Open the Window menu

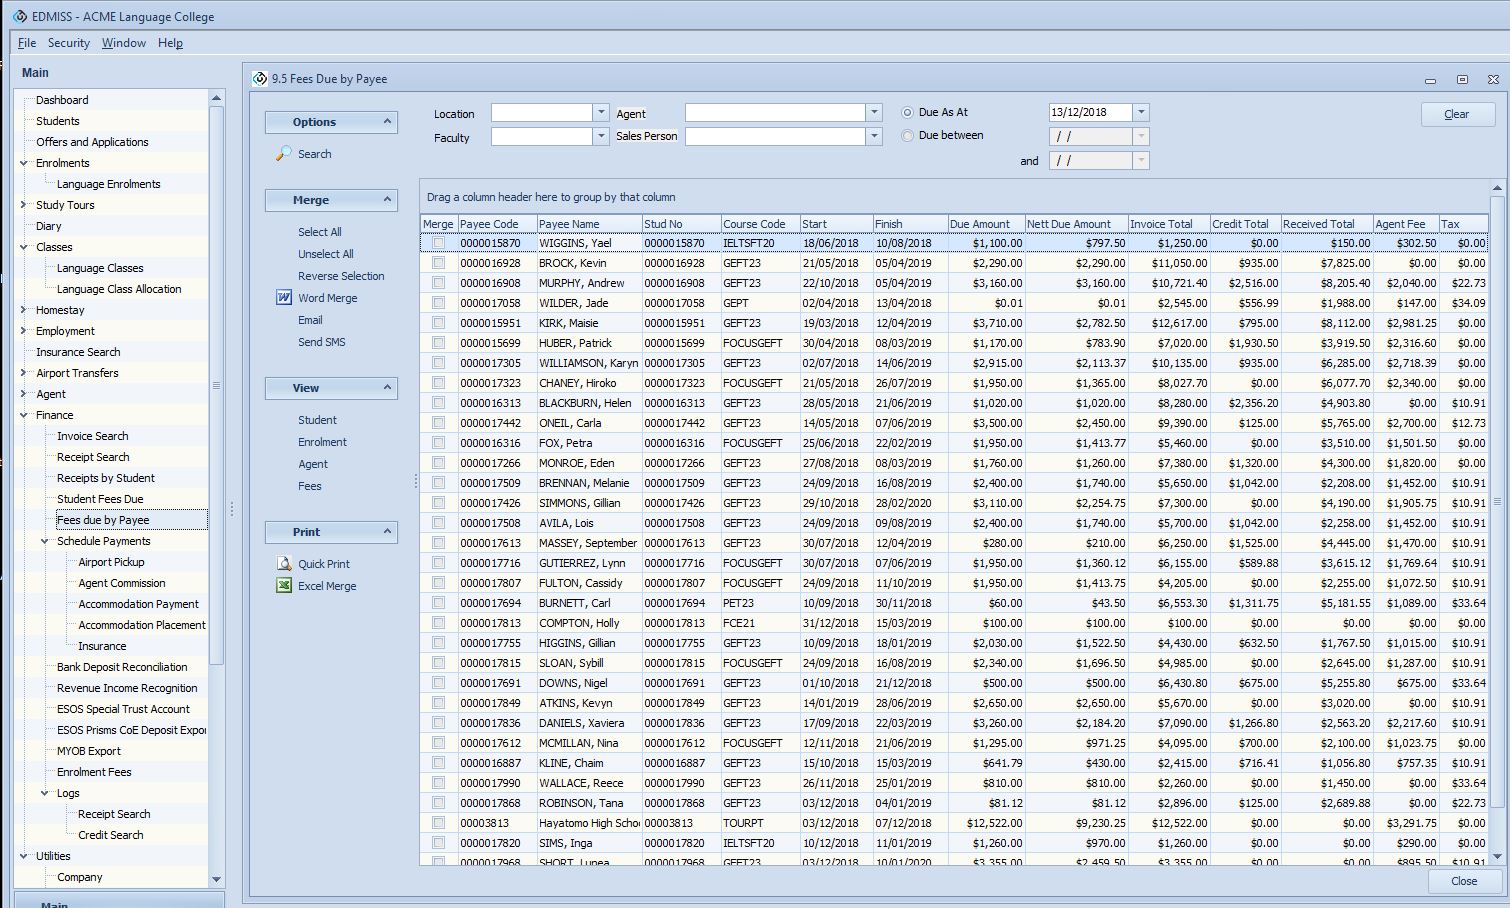[124, 43]
